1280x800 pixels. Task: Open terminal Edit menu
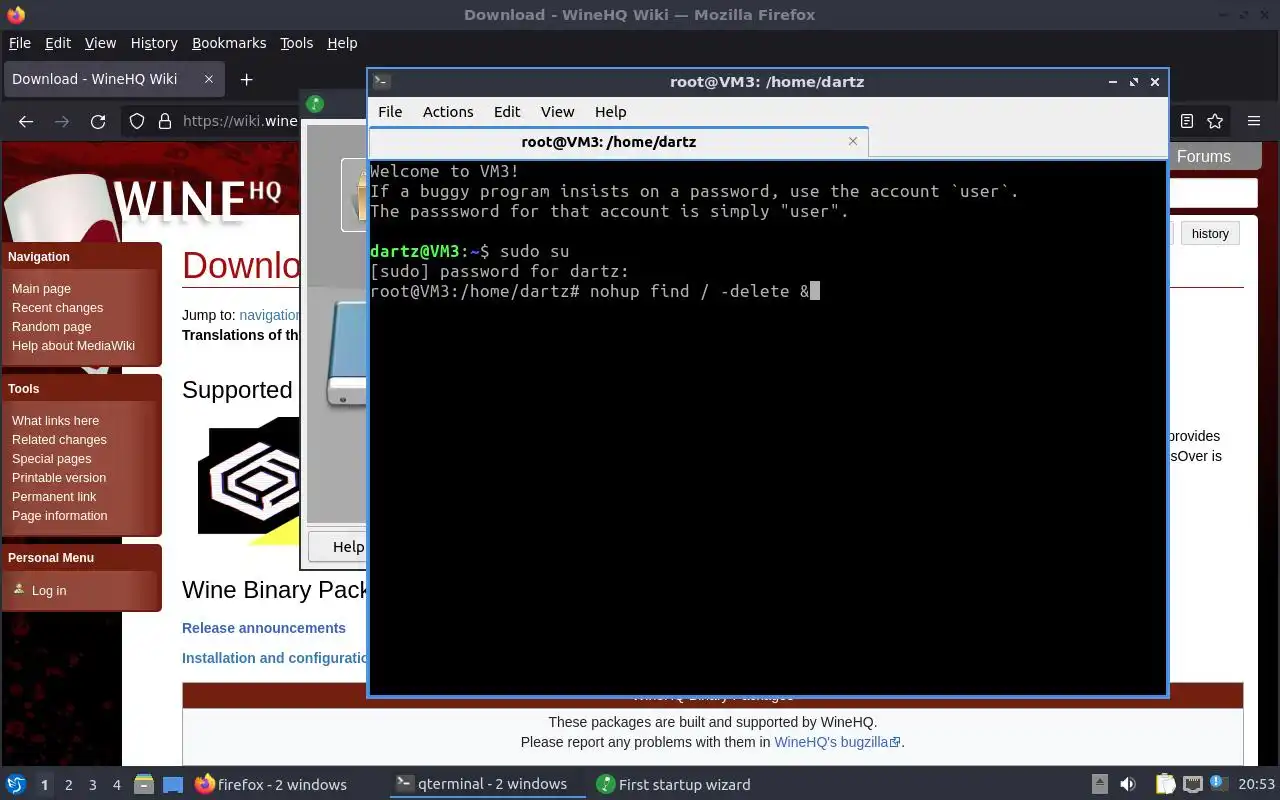(507, 111)
